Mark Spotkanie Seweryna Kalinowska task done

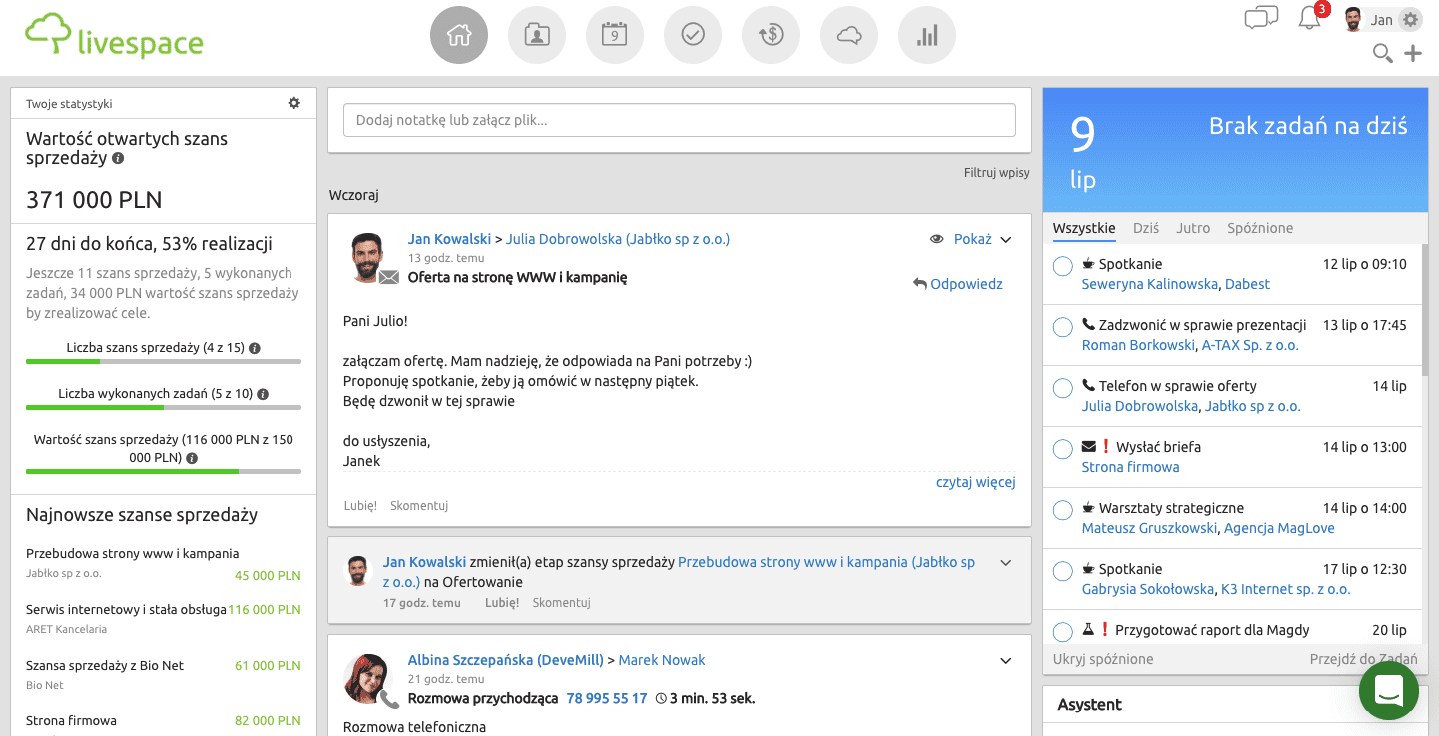[x=1063, y=267]
